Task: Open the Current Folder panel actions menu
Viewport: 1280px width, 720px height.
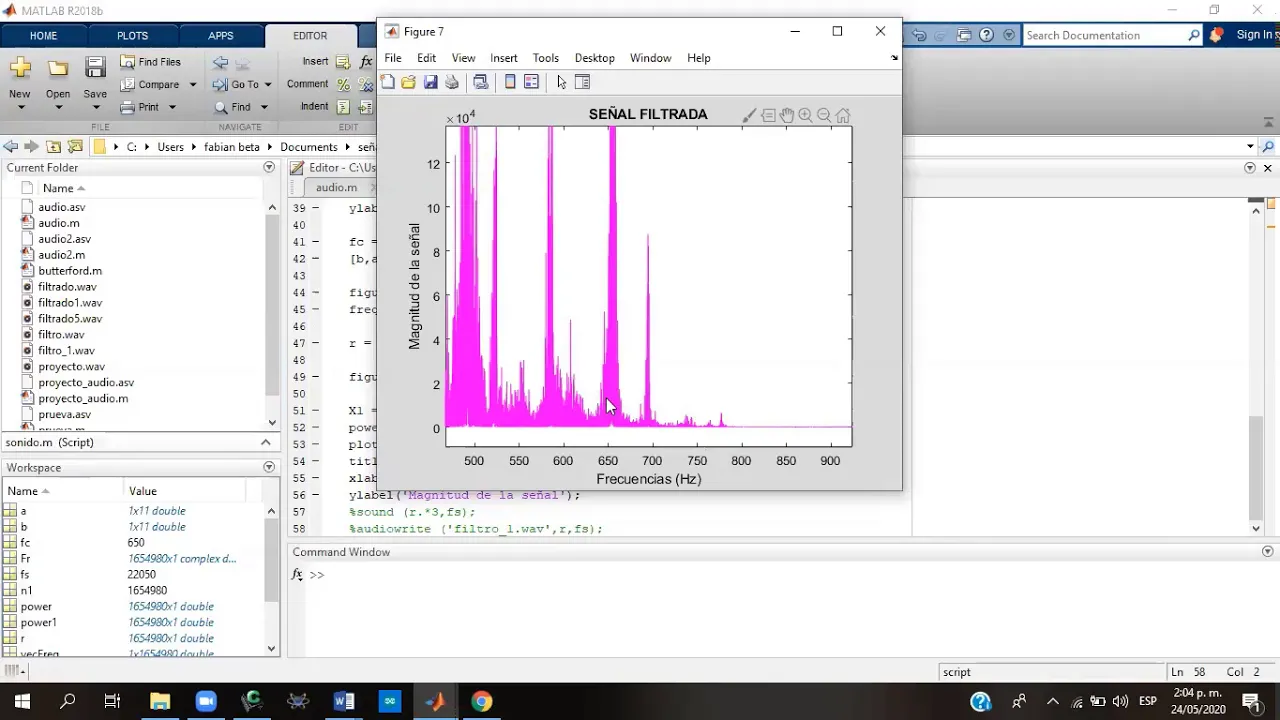Action: [269, 168]
